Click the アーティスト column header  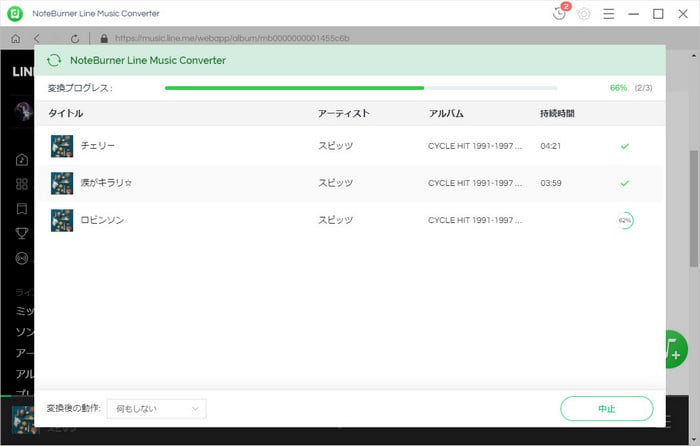(344, 113)
